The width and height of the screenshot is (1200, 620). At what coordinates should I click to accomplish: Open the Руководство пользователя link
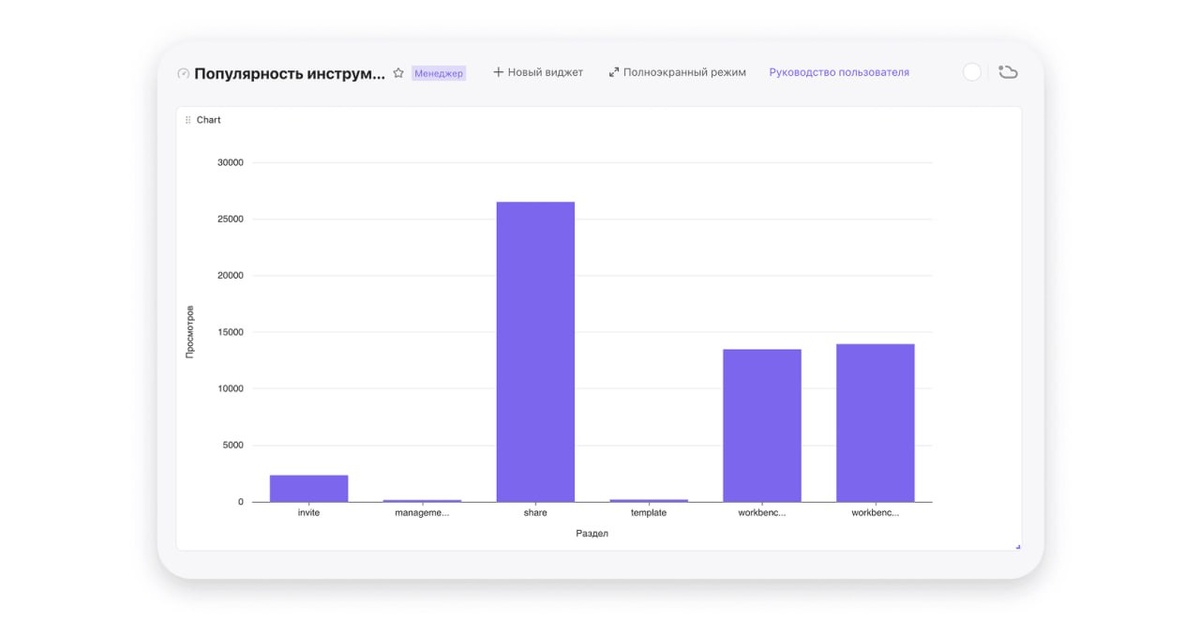(x=839, y=72)
